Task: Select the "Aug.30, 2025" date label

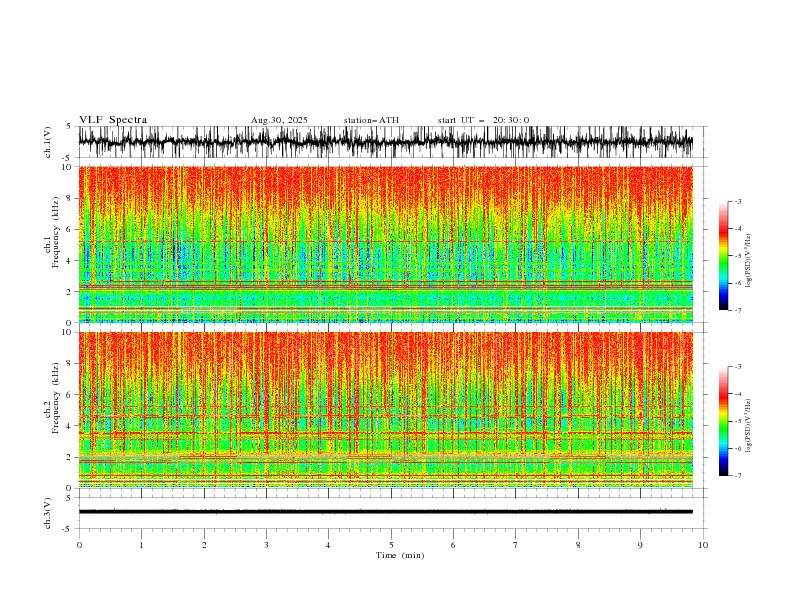Action: point(279,120)
